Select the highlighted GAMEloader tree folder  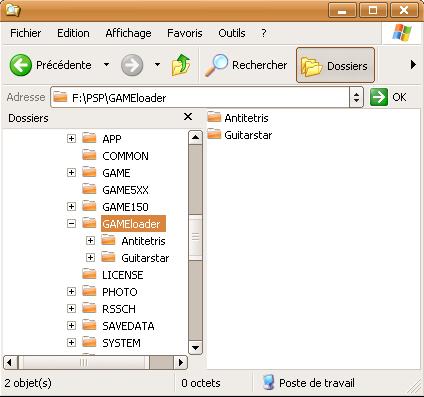click(133, 224)
